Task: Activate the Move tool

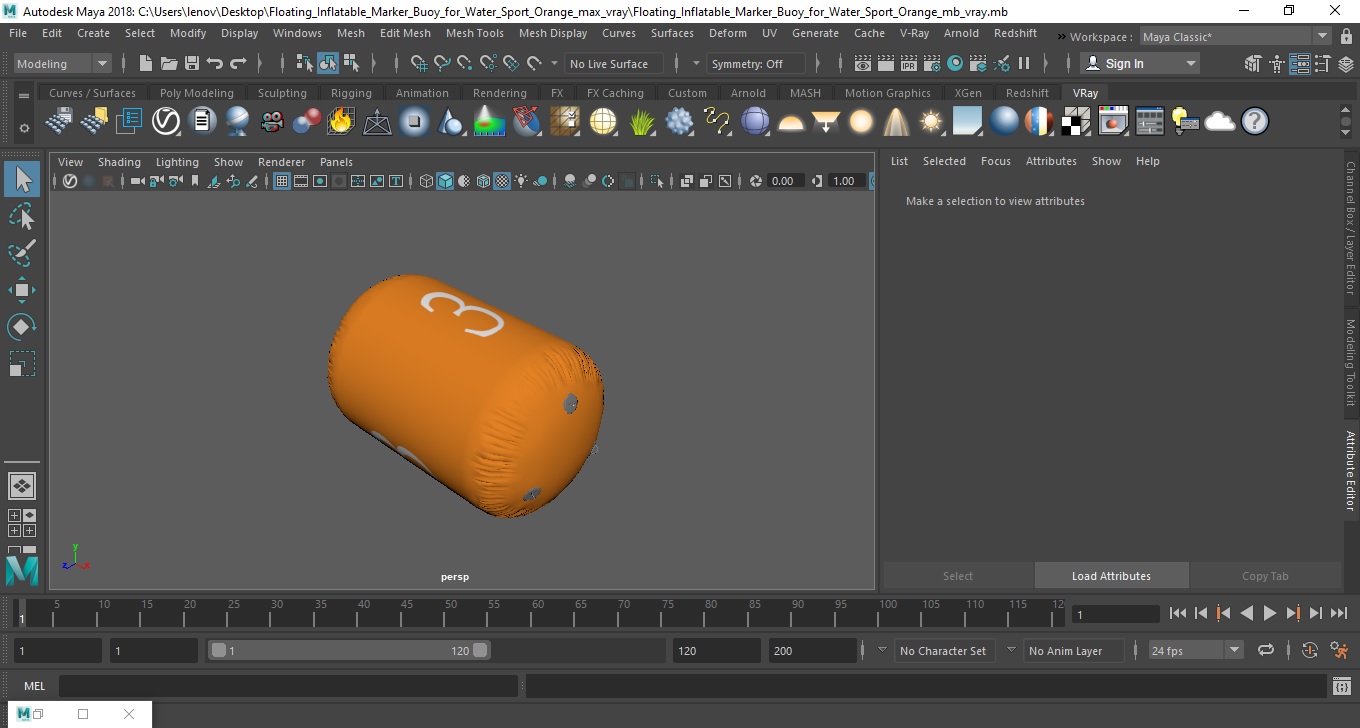Action: pos(22,290)
